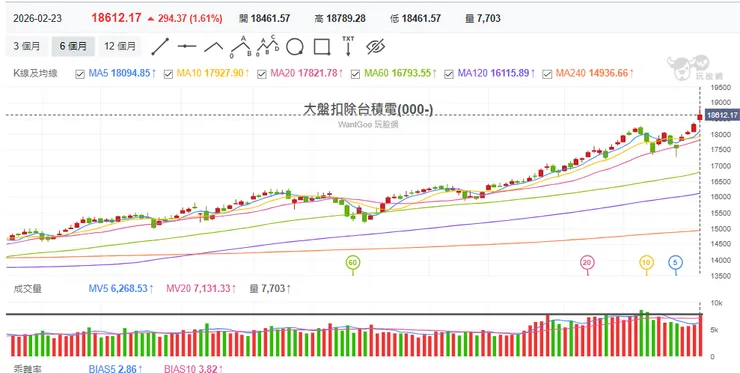The height and width of the screenshot is (373, 740).
Task: Click the 量 7,703 value in volume panel
Action: pyautogui.click(x=267, y=288)
